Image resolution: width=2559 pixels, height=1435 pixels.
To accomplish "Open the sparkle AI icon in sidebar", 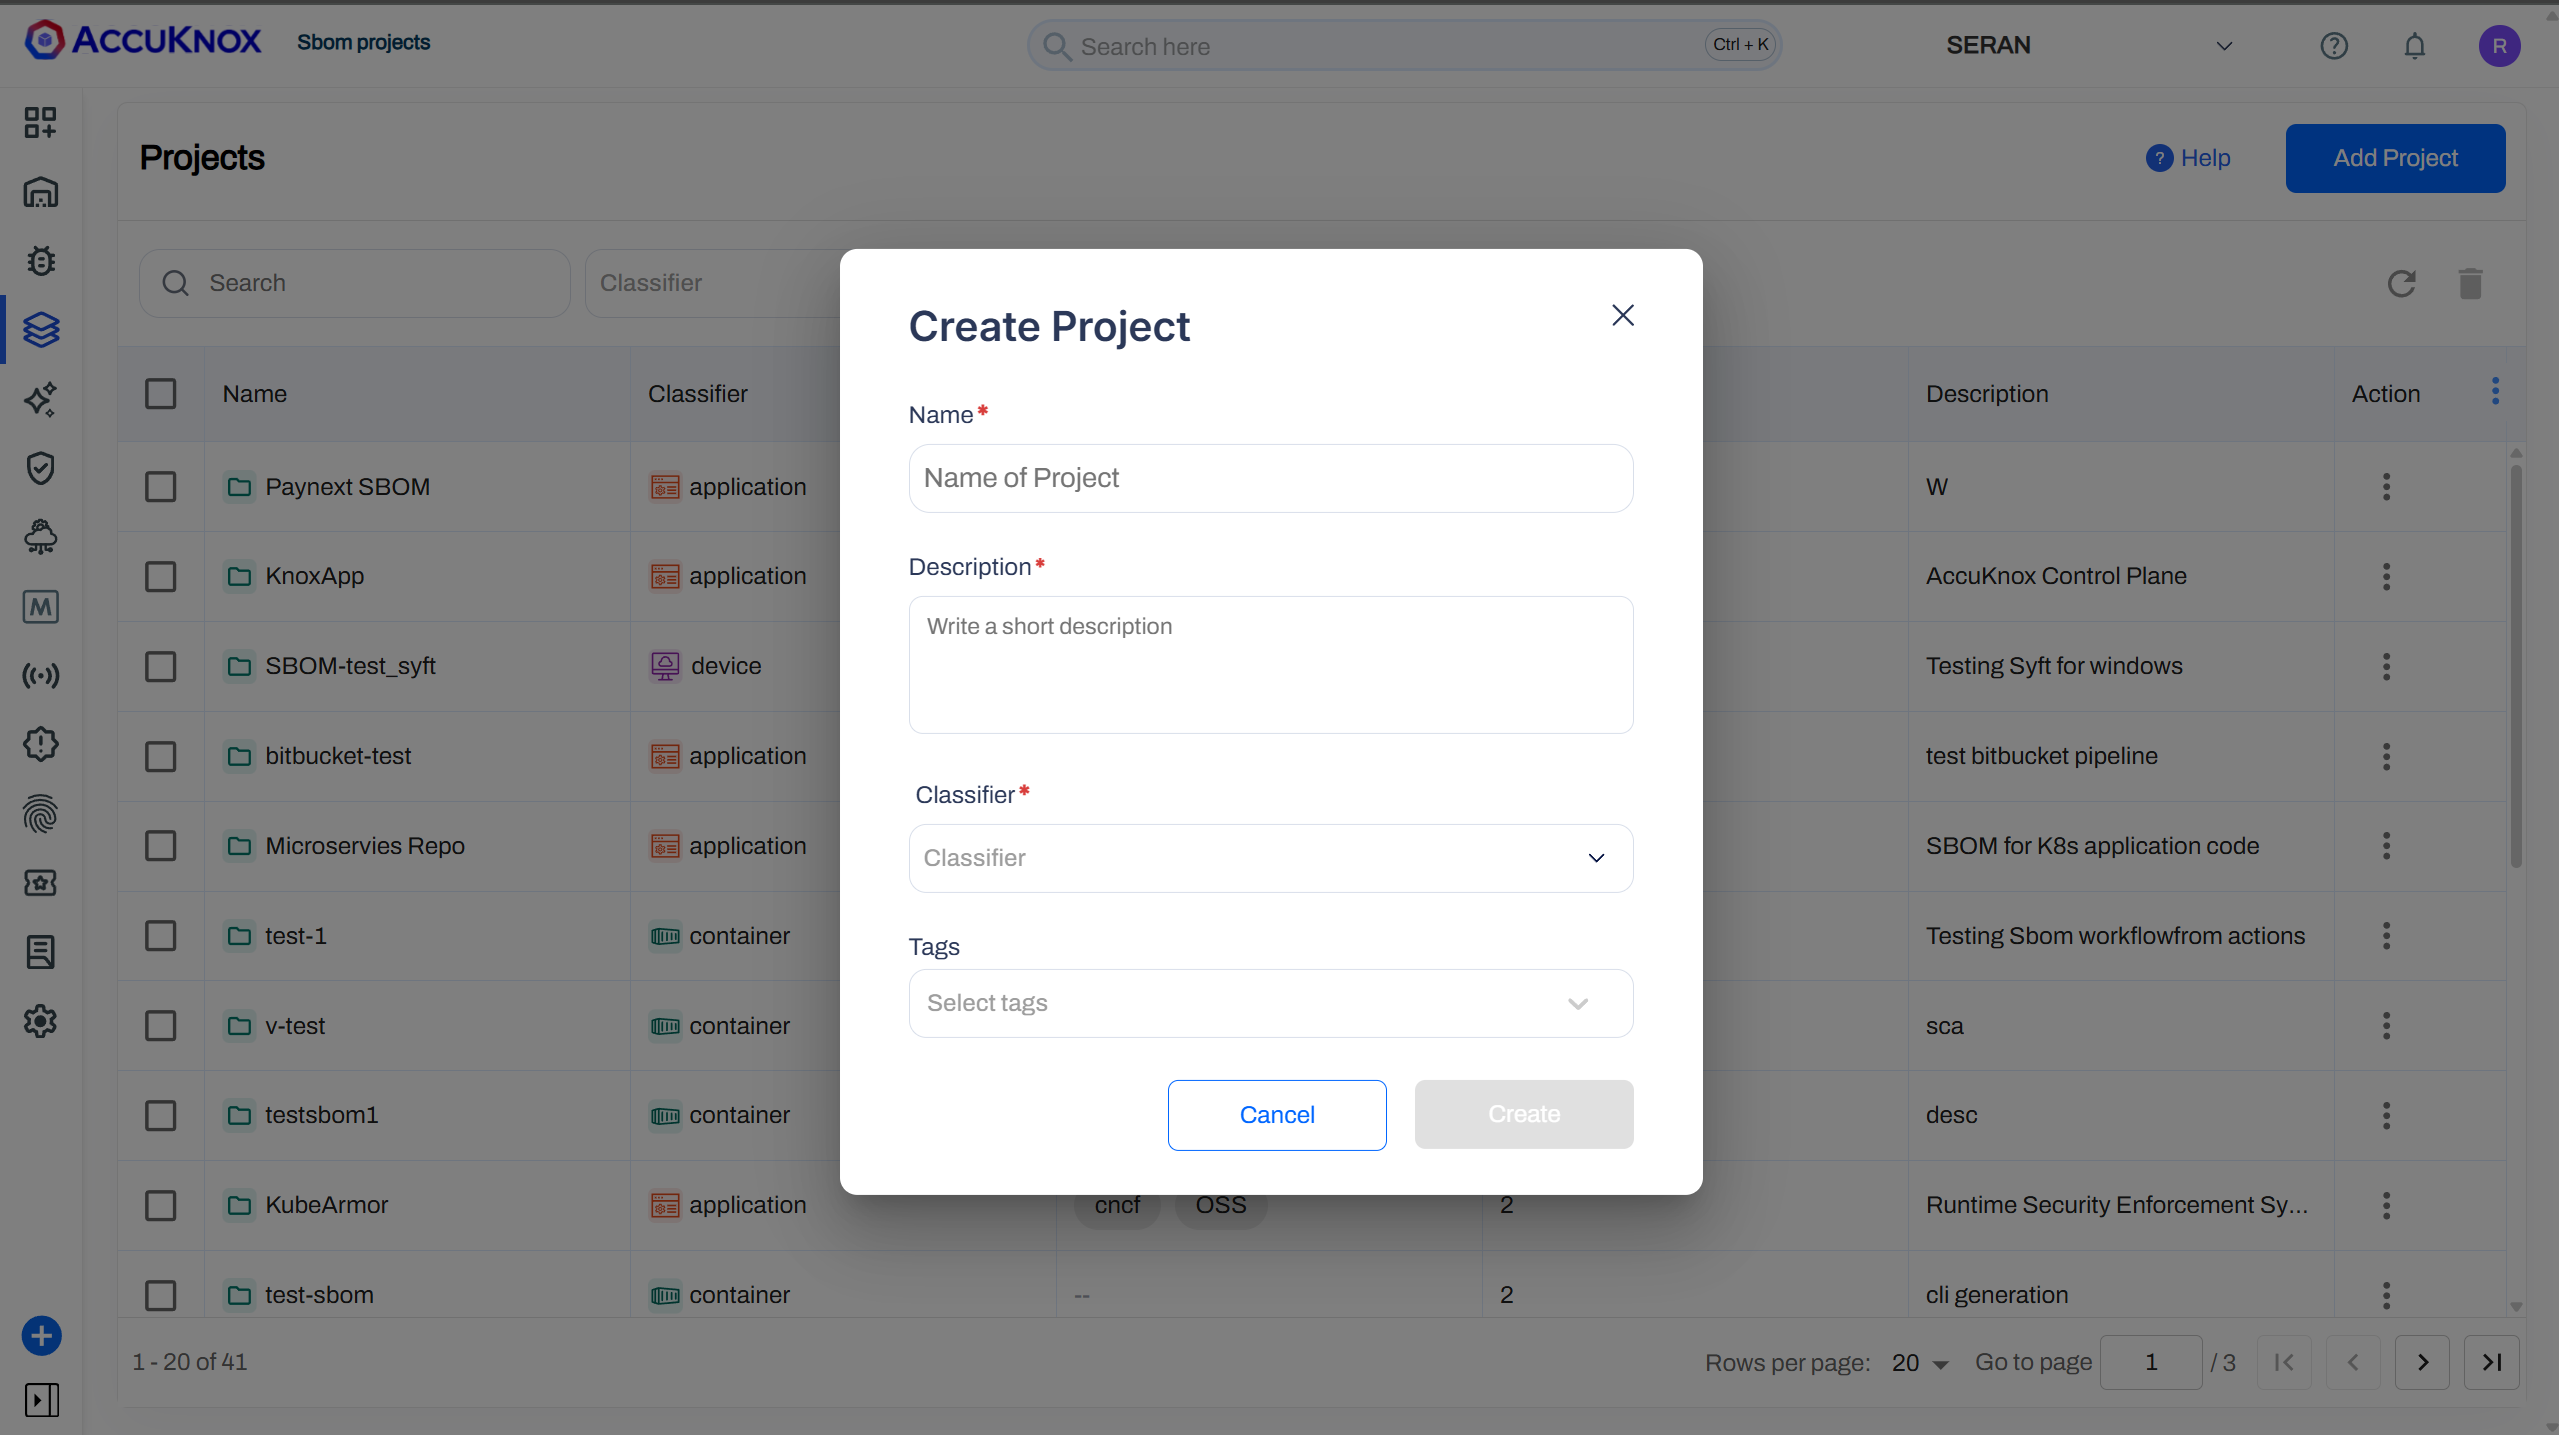I will coord(40,399).
